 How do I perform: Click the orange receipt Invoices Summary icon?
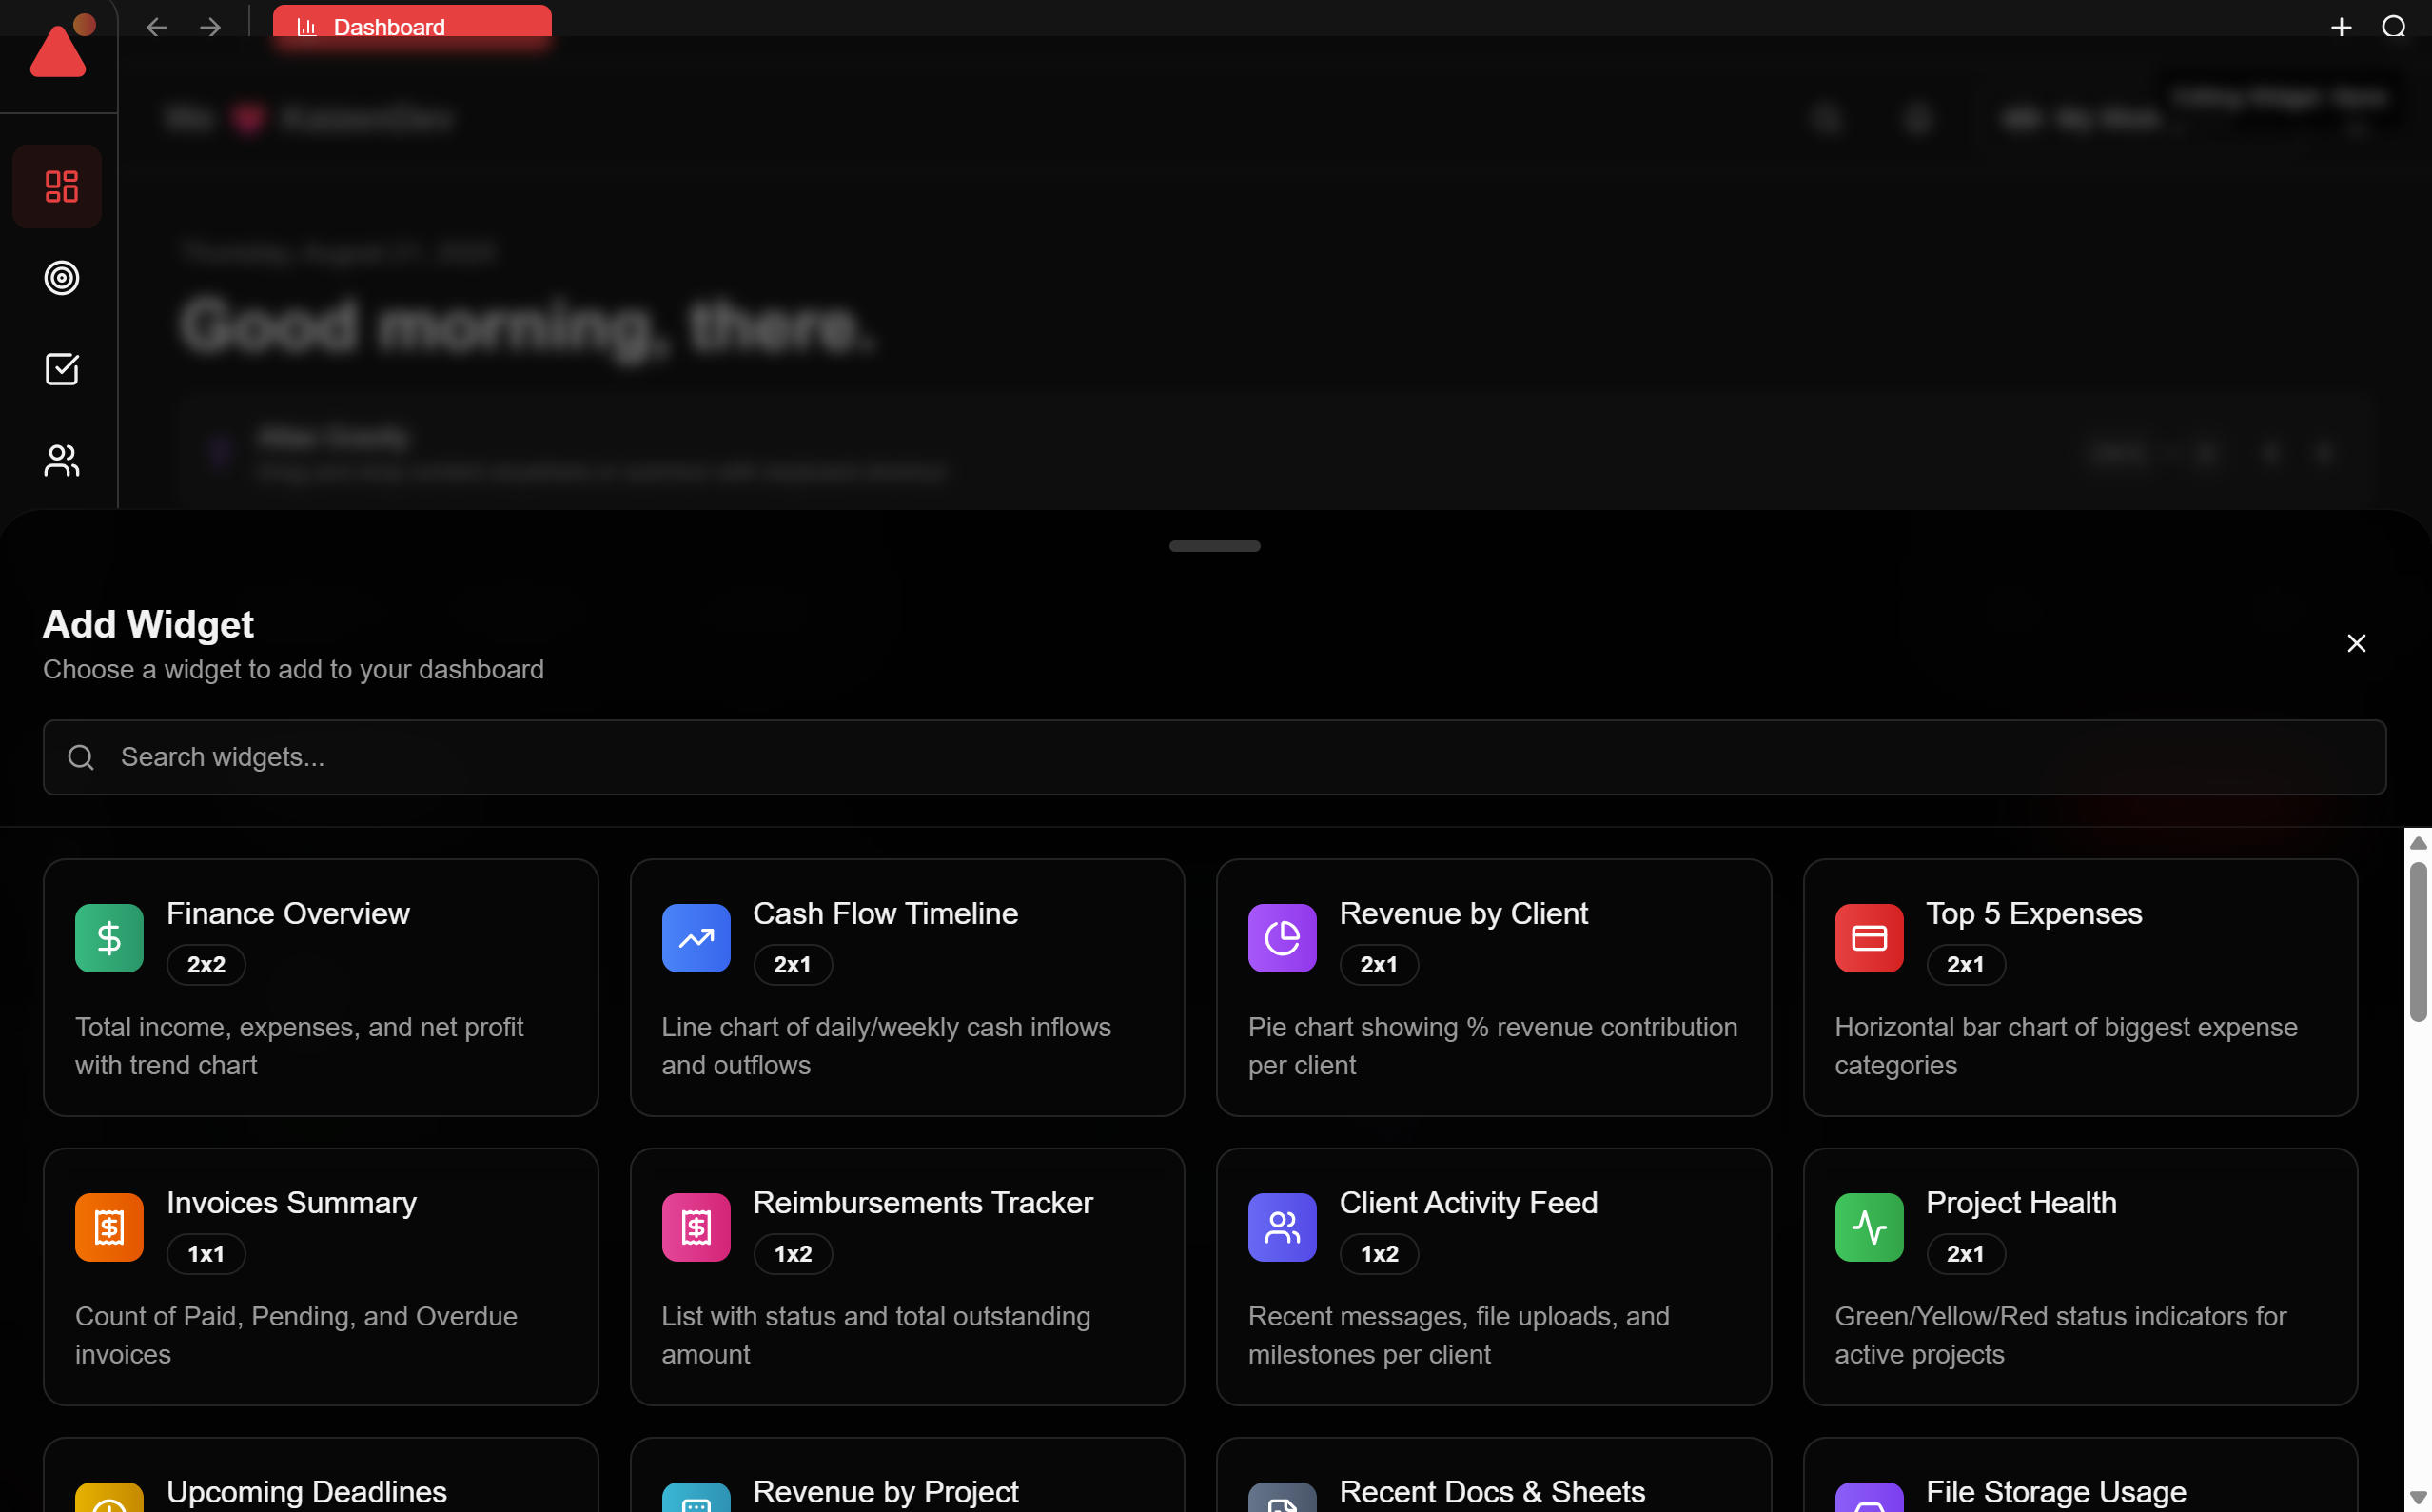[x=109, y=1227]
